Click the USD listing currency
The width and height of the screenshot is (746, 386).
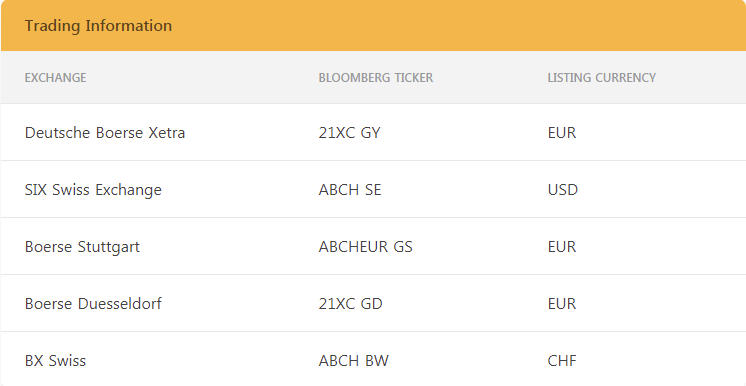pos(563,189)
